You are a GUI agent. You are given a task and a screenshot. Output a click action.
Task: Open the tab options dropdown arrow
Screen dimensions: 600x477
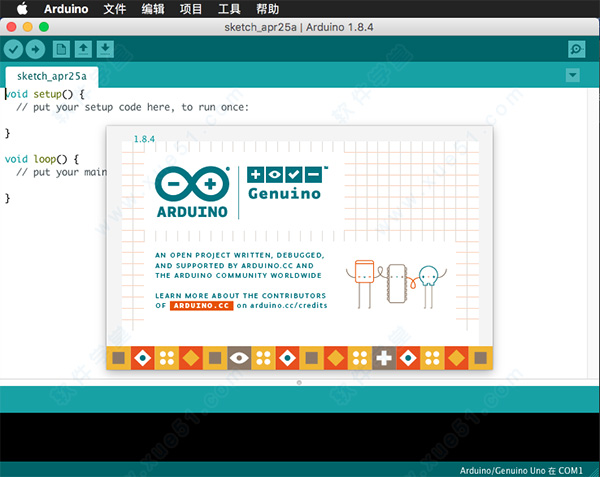click(572, 75)
